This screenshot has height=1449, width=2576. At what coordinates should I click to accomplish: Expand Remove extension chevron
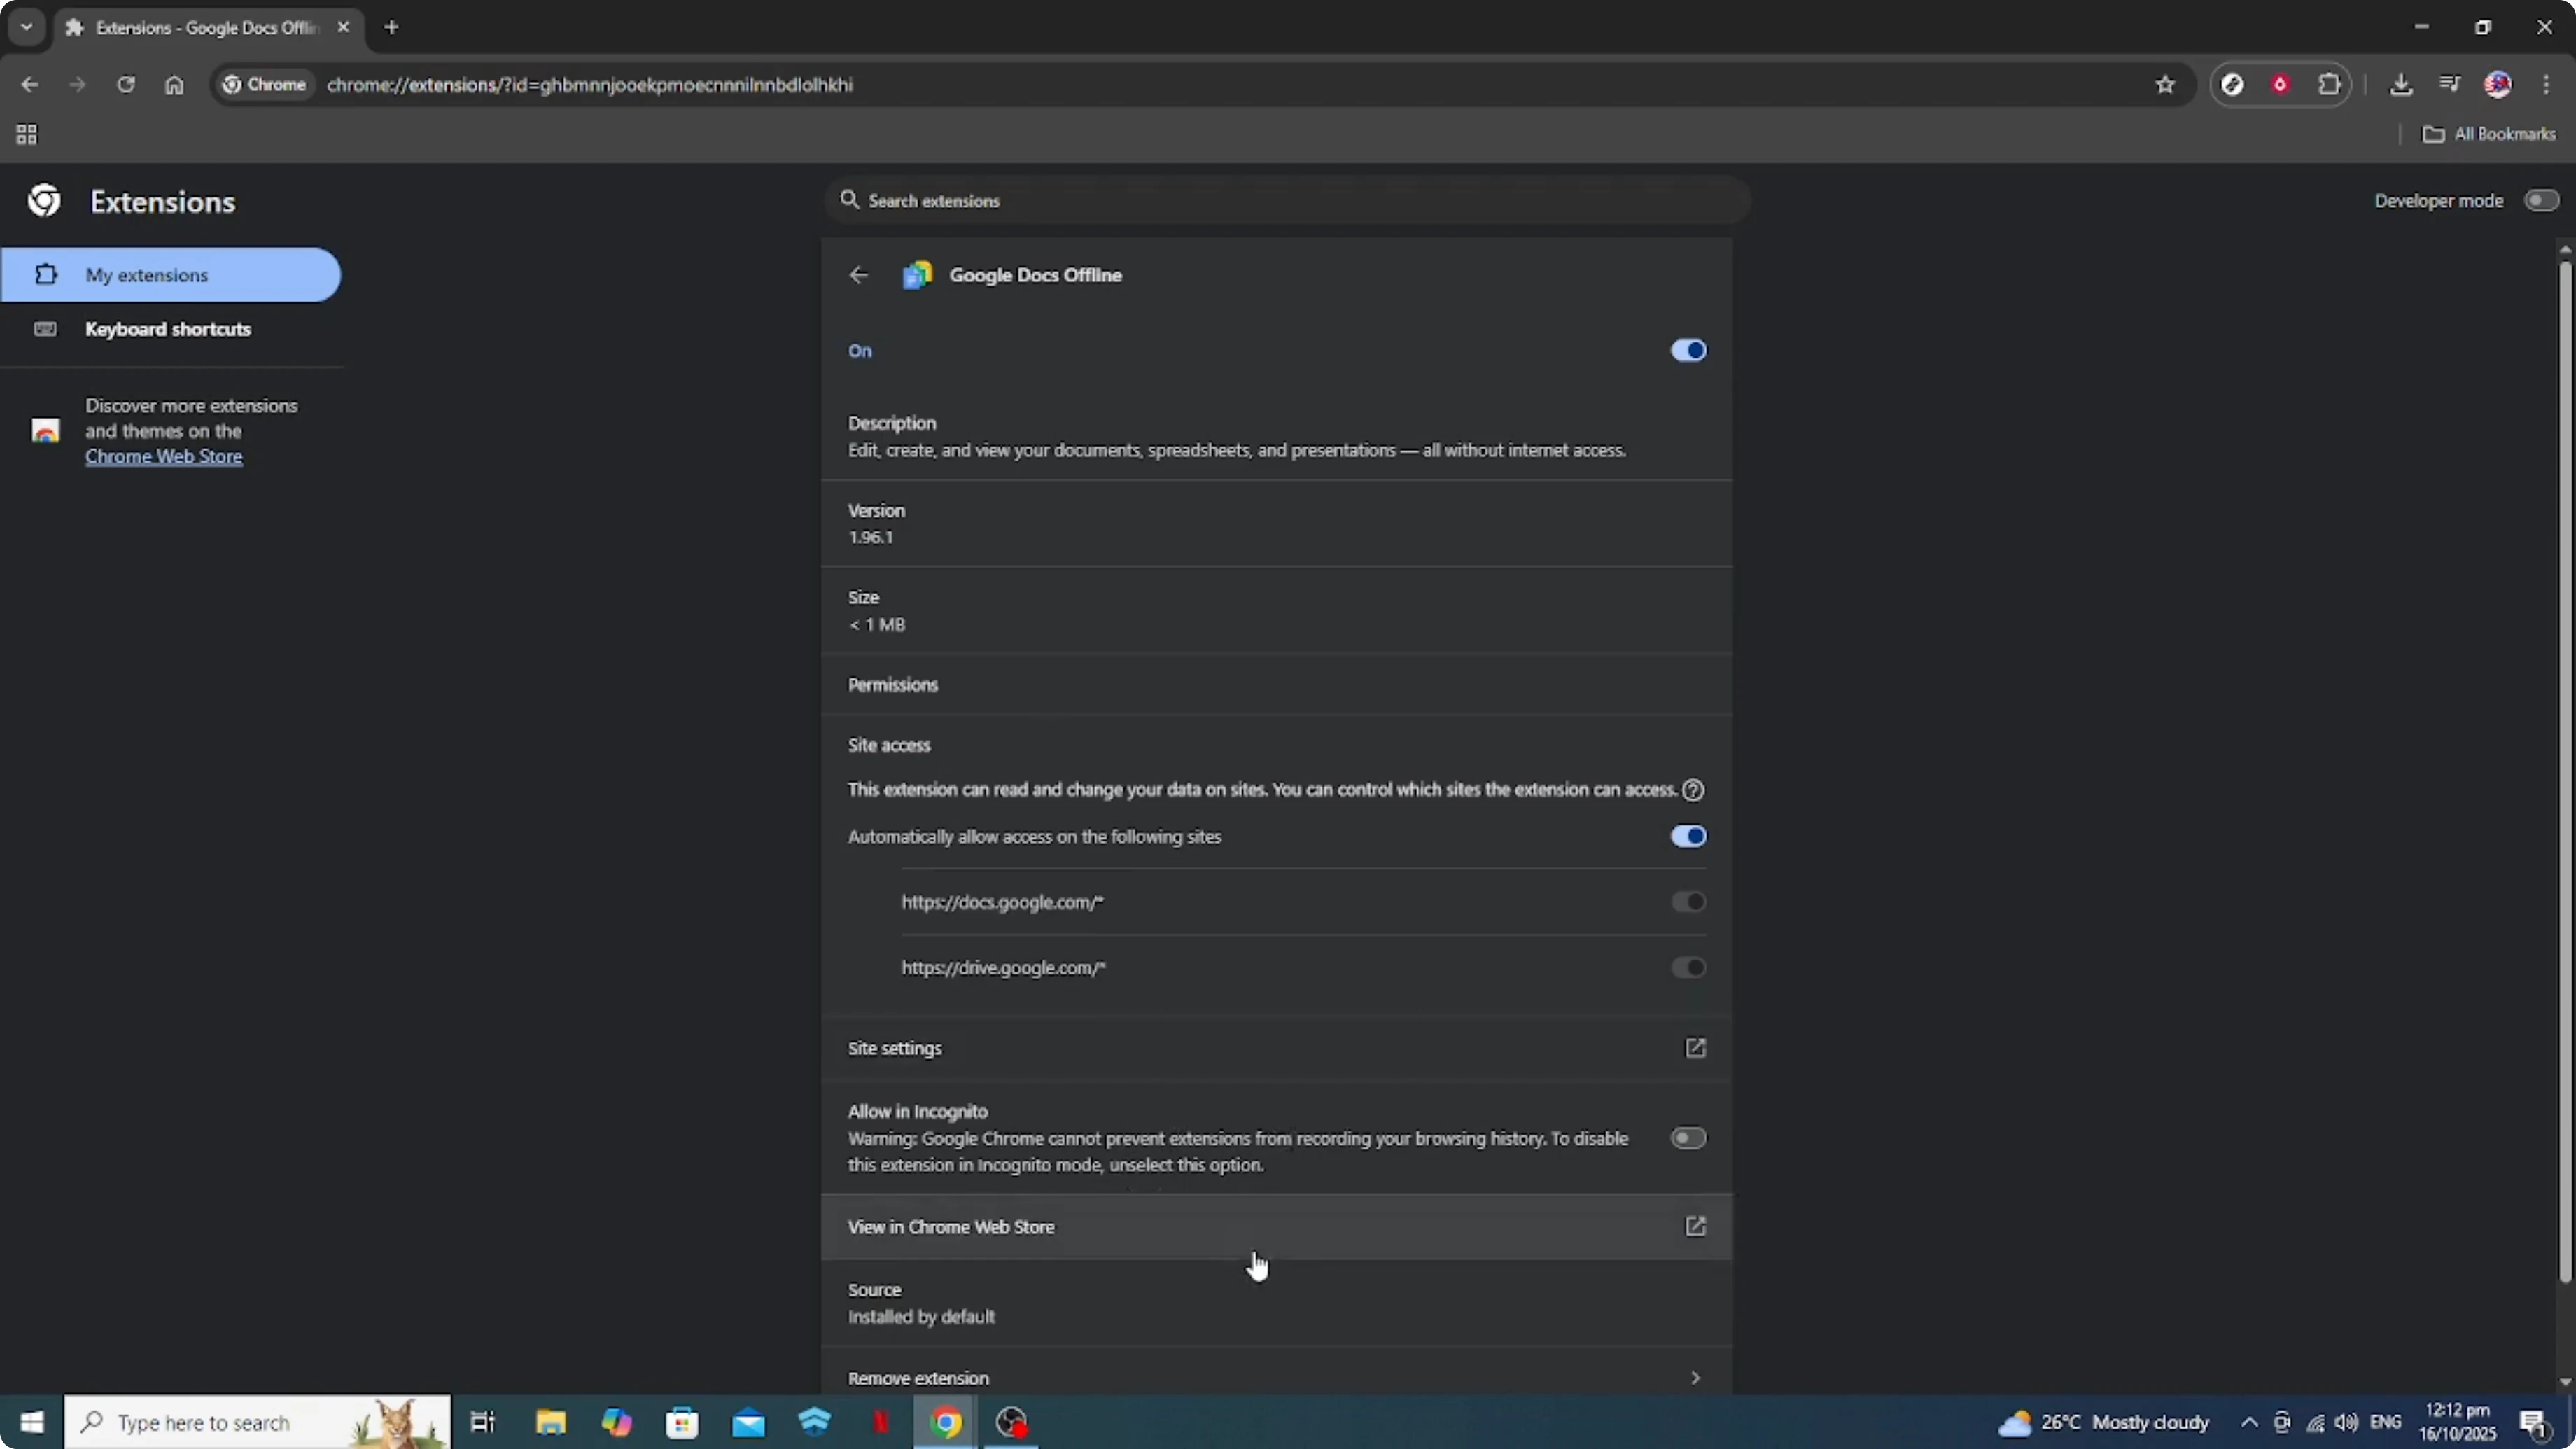[1695, 1378]
